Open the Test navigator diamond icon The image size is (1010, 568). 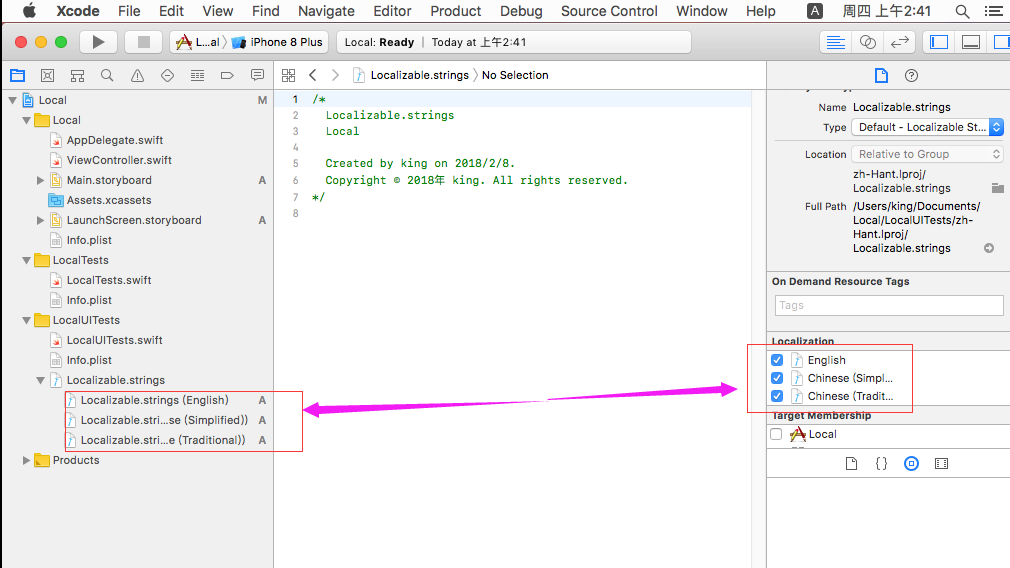click(x=167, y=75)
